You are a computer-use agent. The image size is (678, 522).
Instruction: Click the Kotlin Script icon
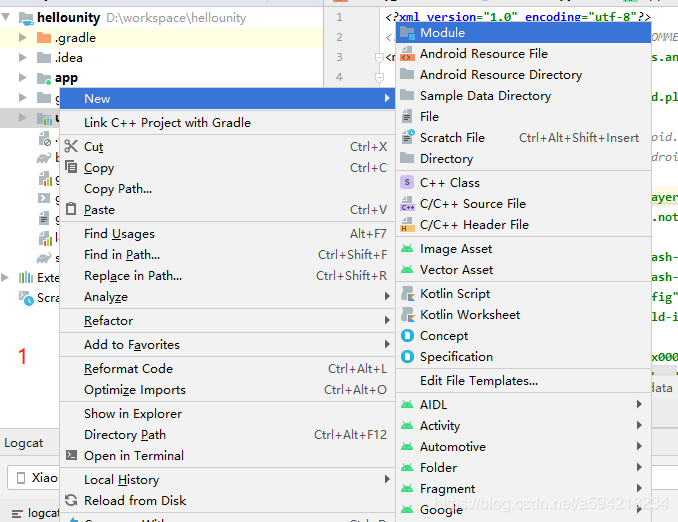click(x=407, y=294)
